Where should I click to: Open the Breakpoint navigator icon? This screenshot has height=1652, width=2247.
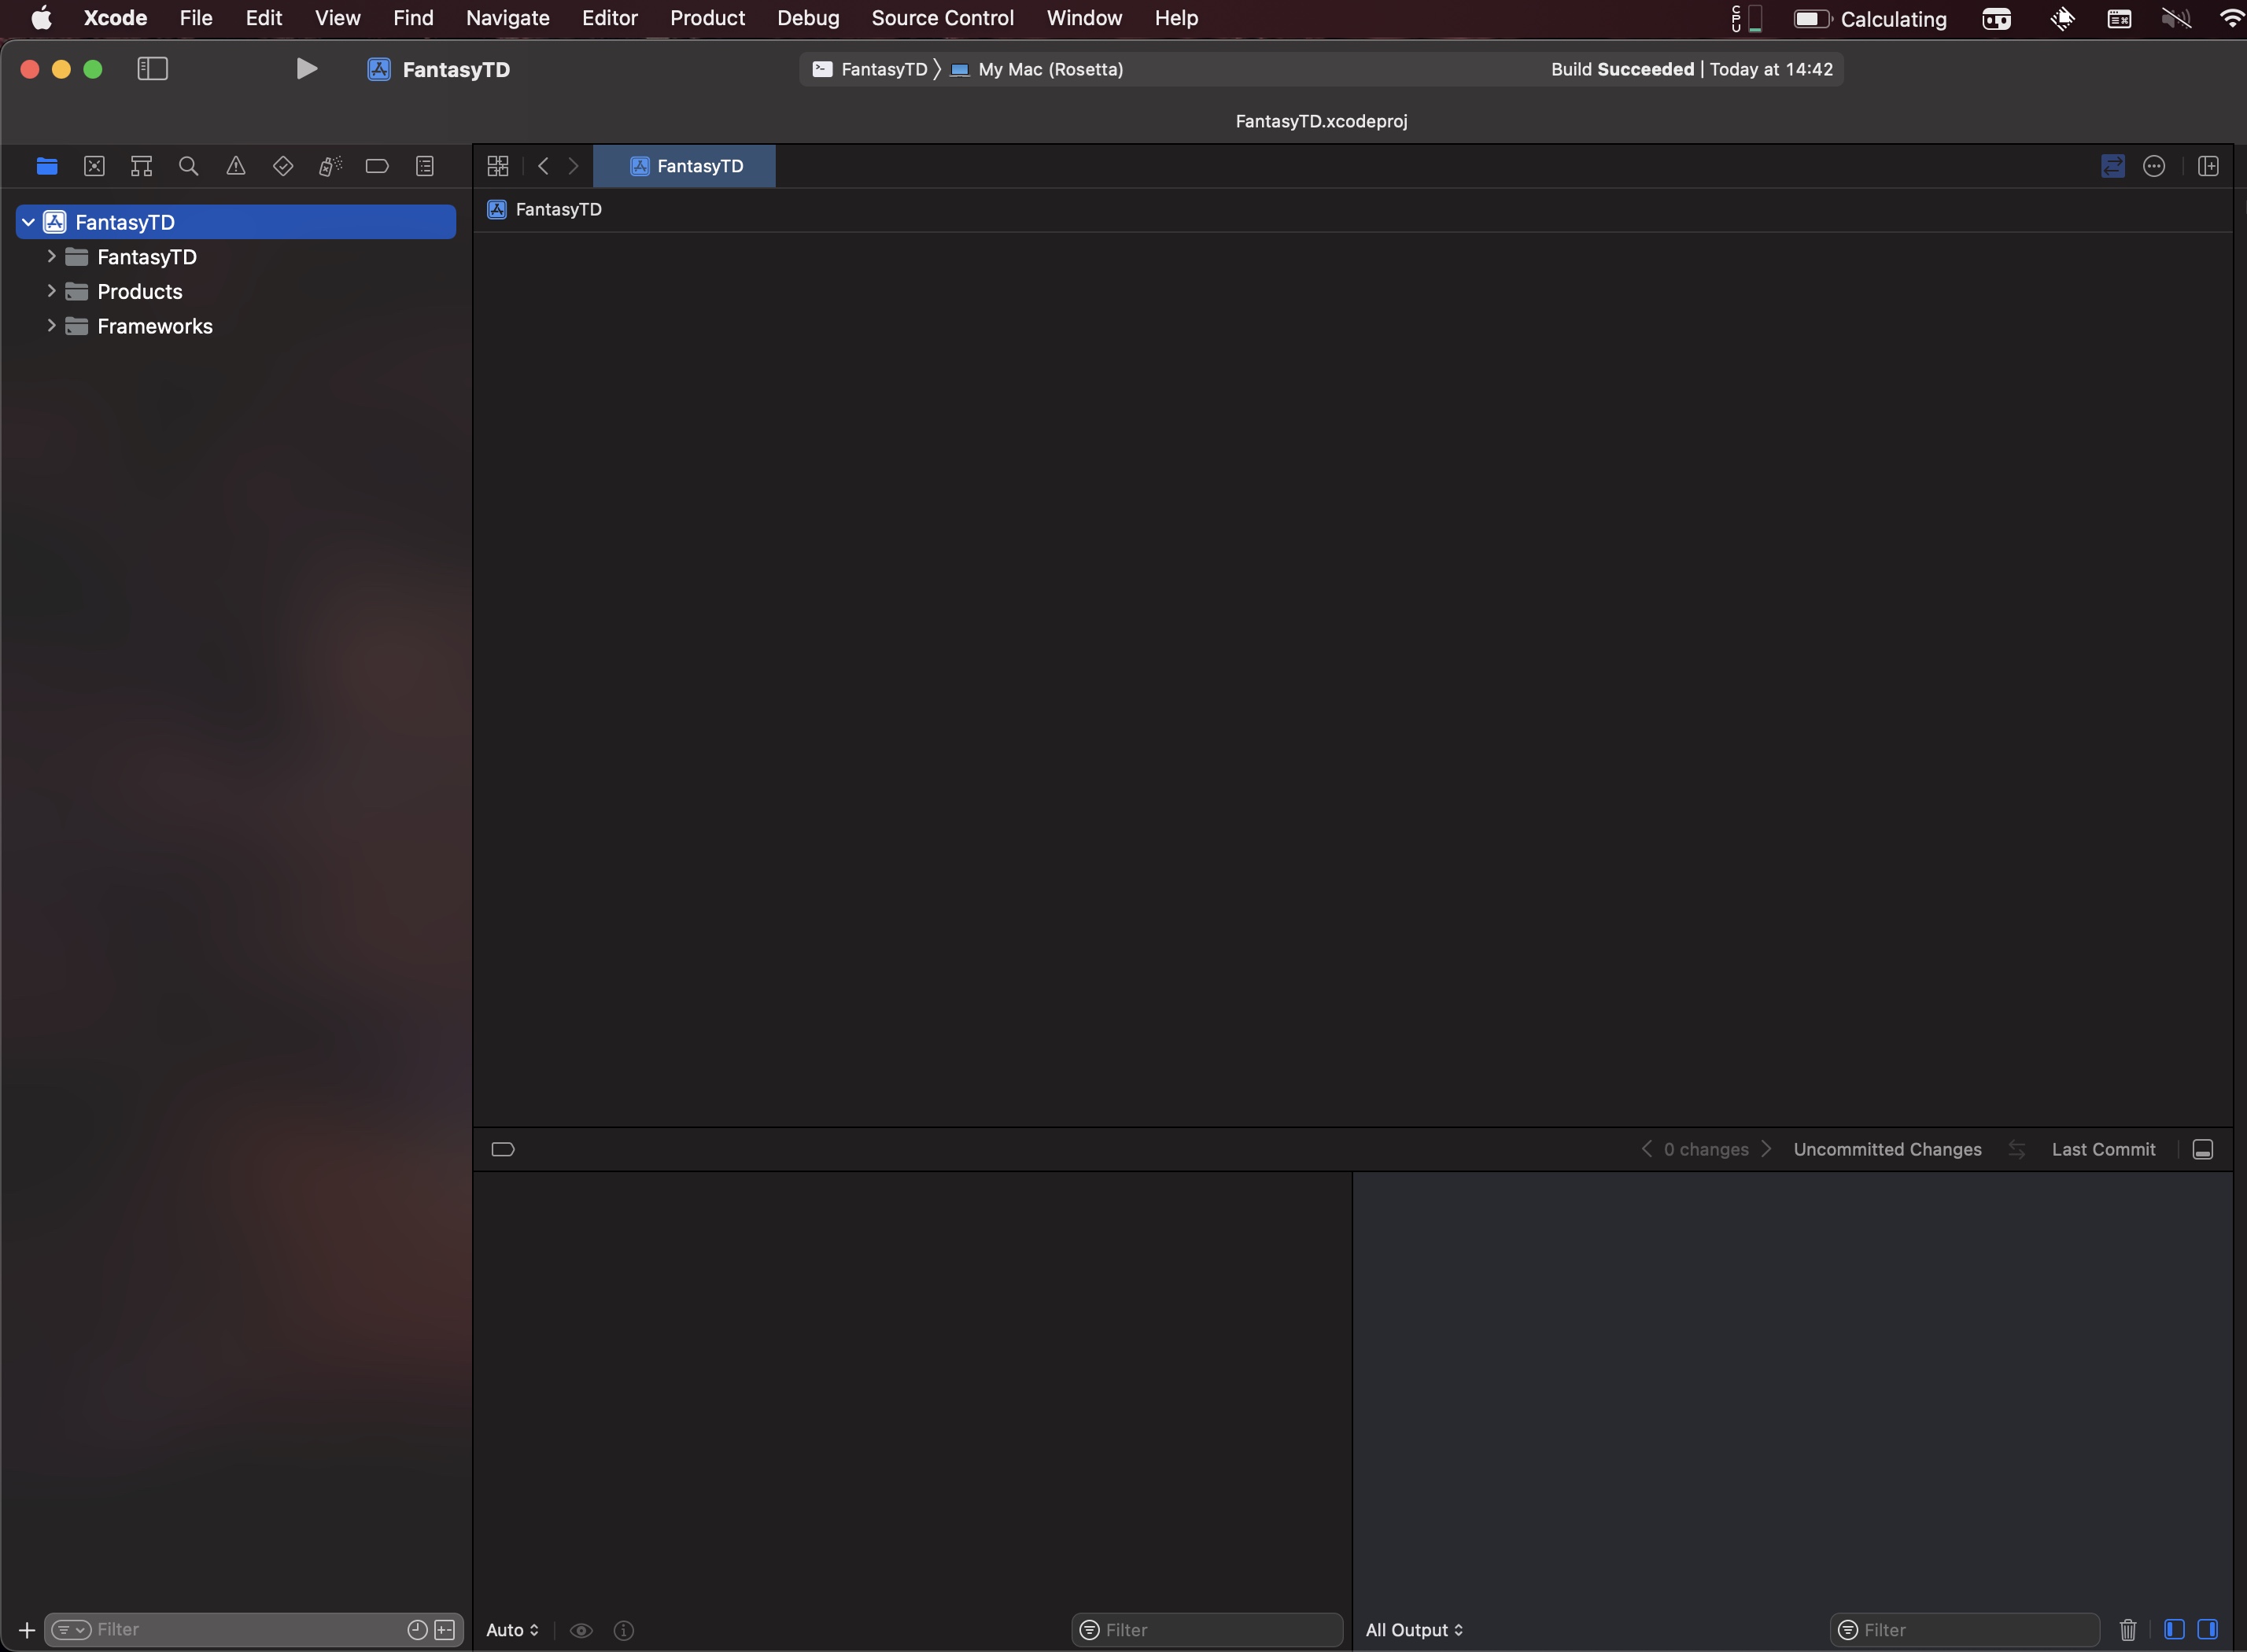pyautogui.click(x=377, y=166)
